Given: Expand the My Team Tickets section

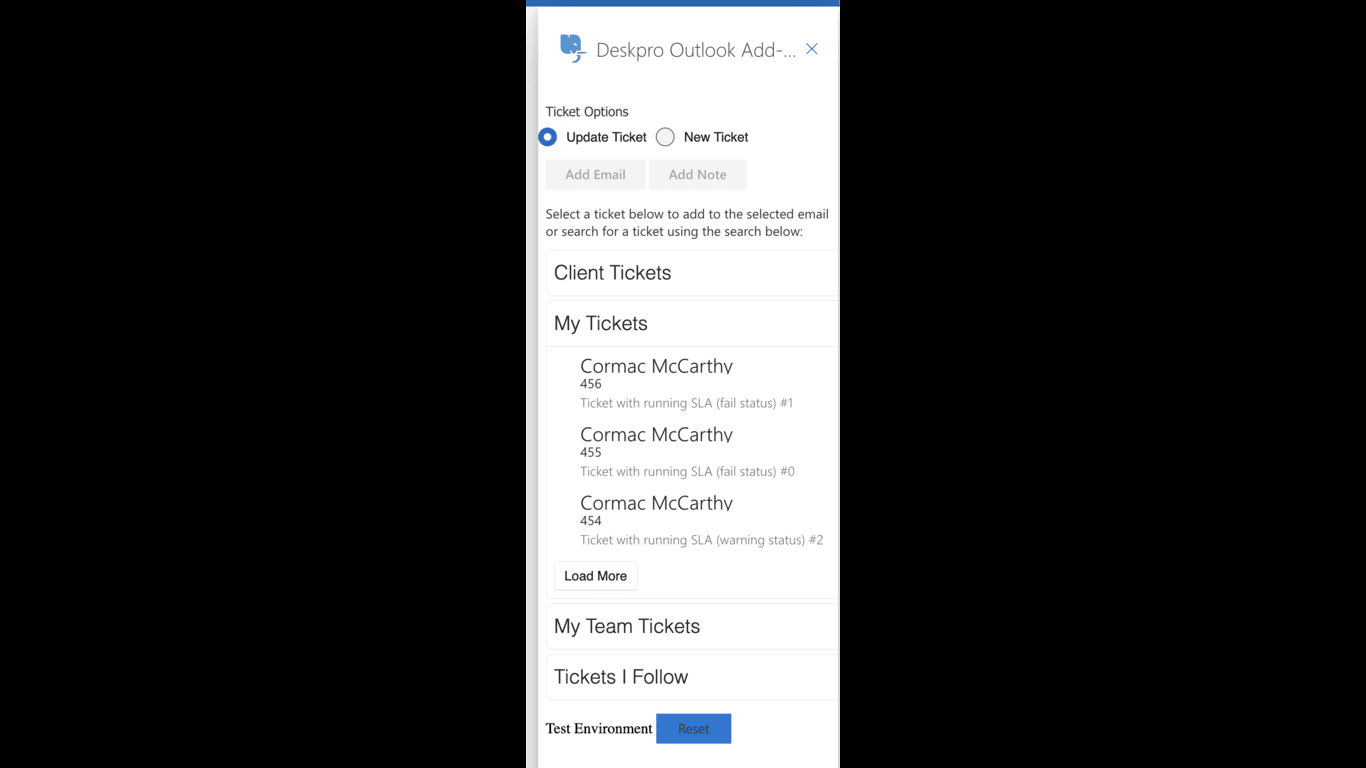Looking at the screenshot, I should tap(692, 626).
